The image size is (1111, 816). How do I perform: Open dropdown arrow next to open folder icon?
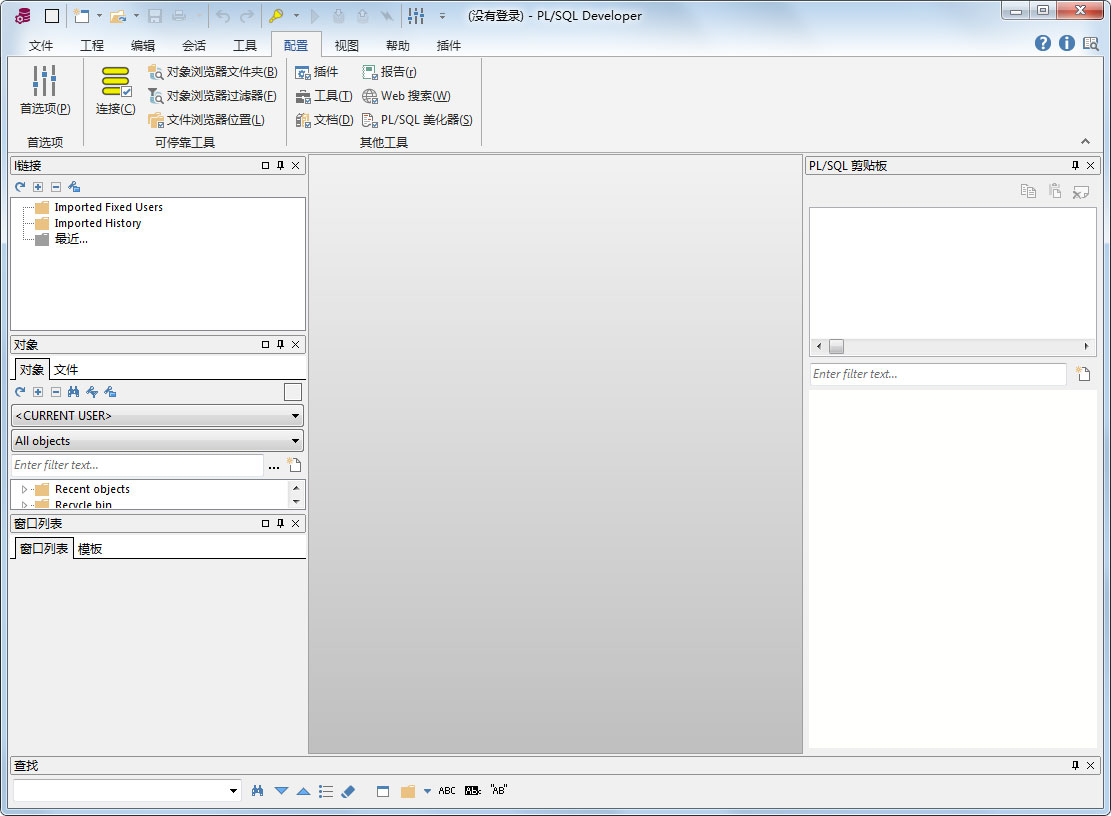pyautogui.click(x=136, y=16)
